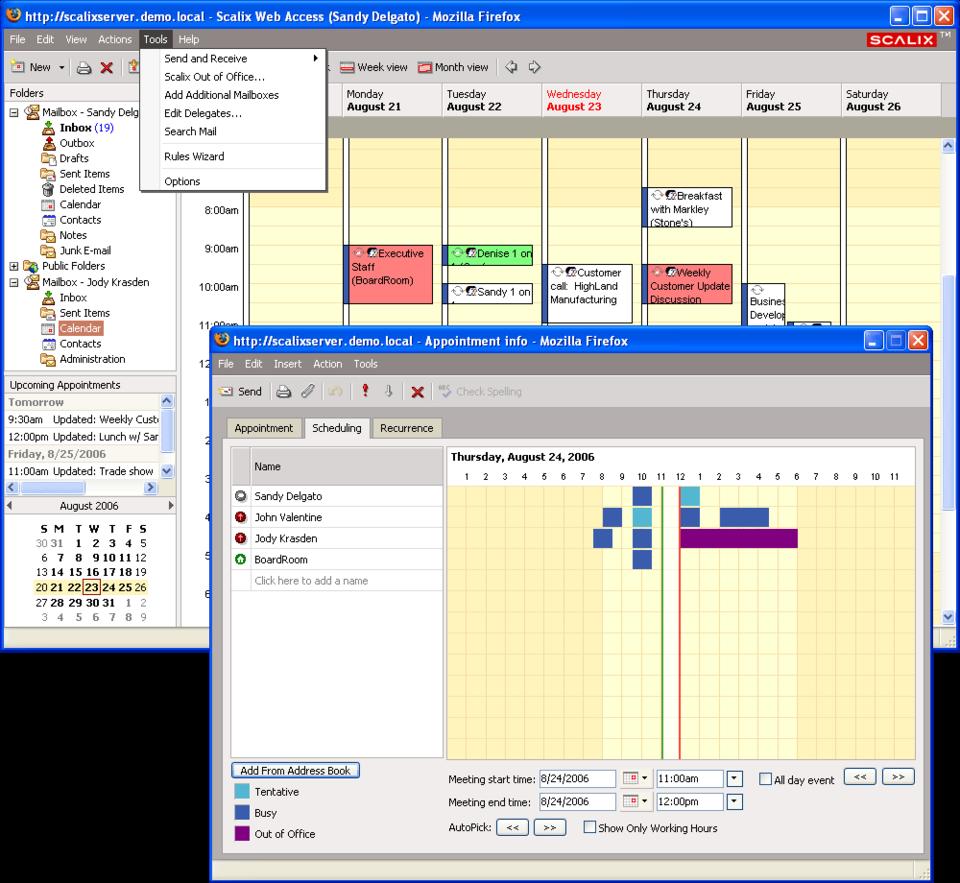
Task: Set low importance with the down arrow icon
Action: tap(389, 392)
